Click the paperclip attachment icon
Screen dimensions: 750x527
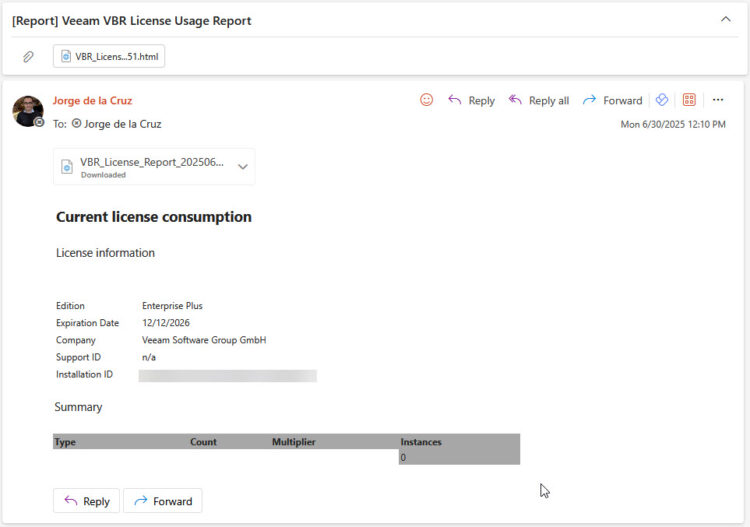coord(29,57)
